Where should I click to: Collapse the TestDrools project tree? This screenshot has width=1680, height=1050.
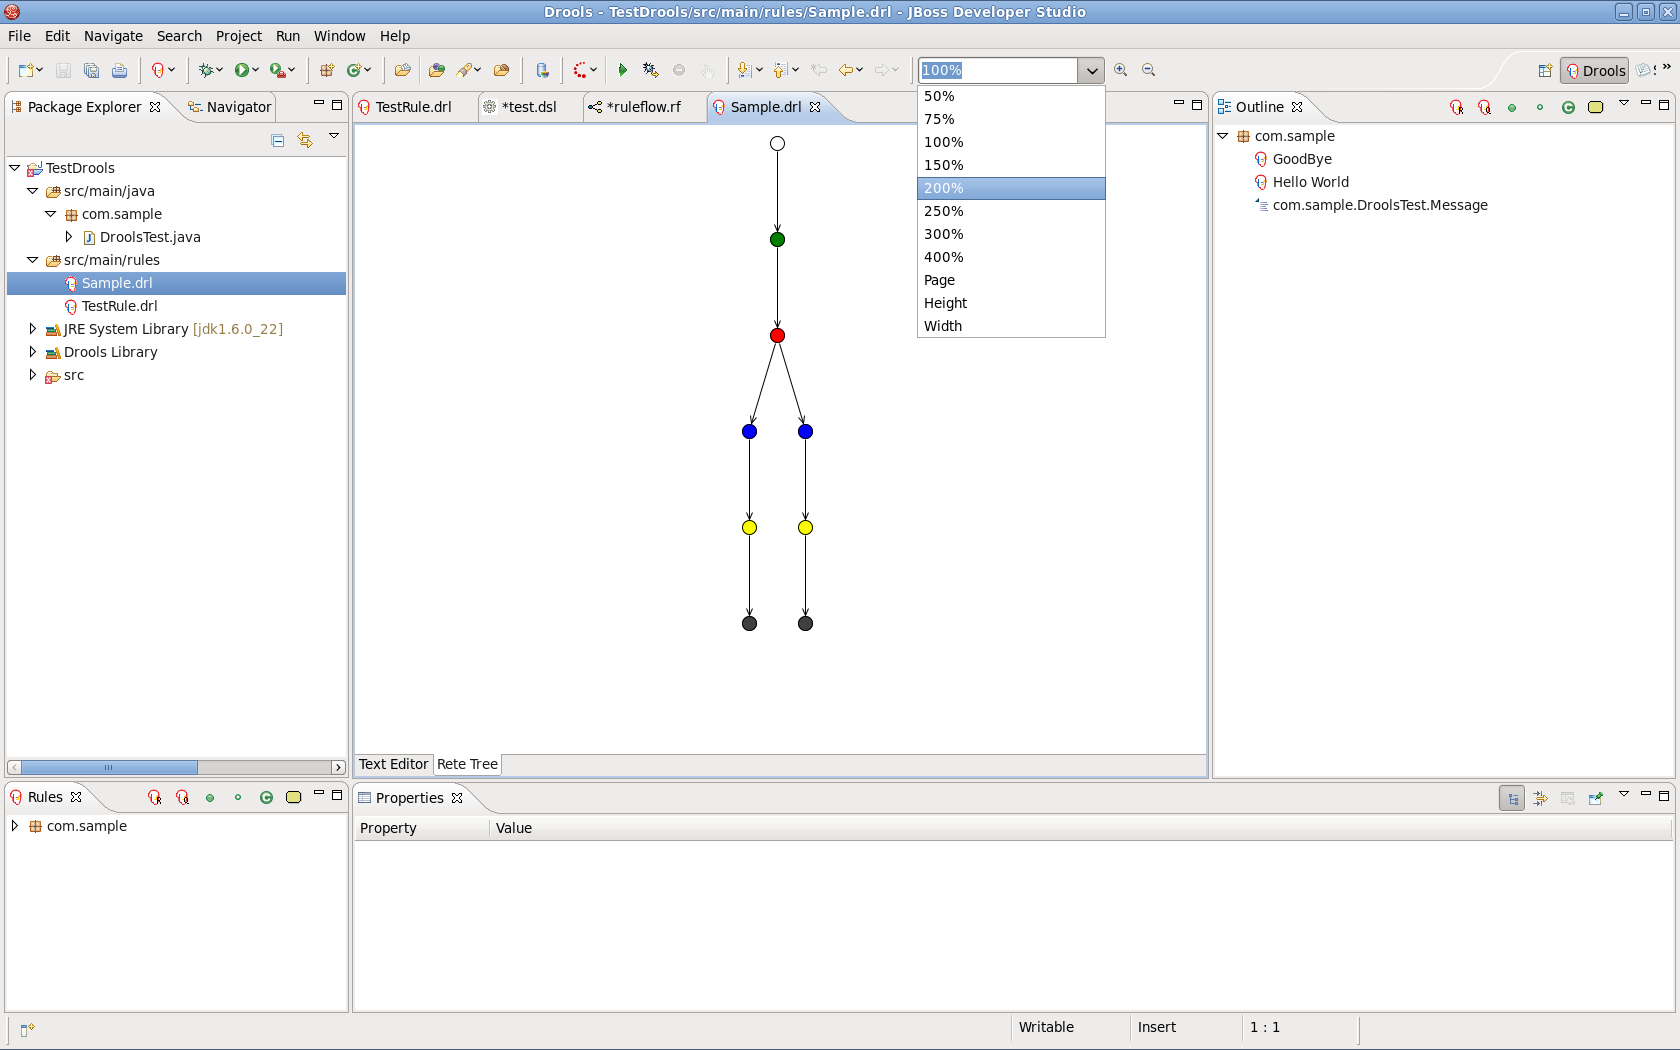pos(14,168)
